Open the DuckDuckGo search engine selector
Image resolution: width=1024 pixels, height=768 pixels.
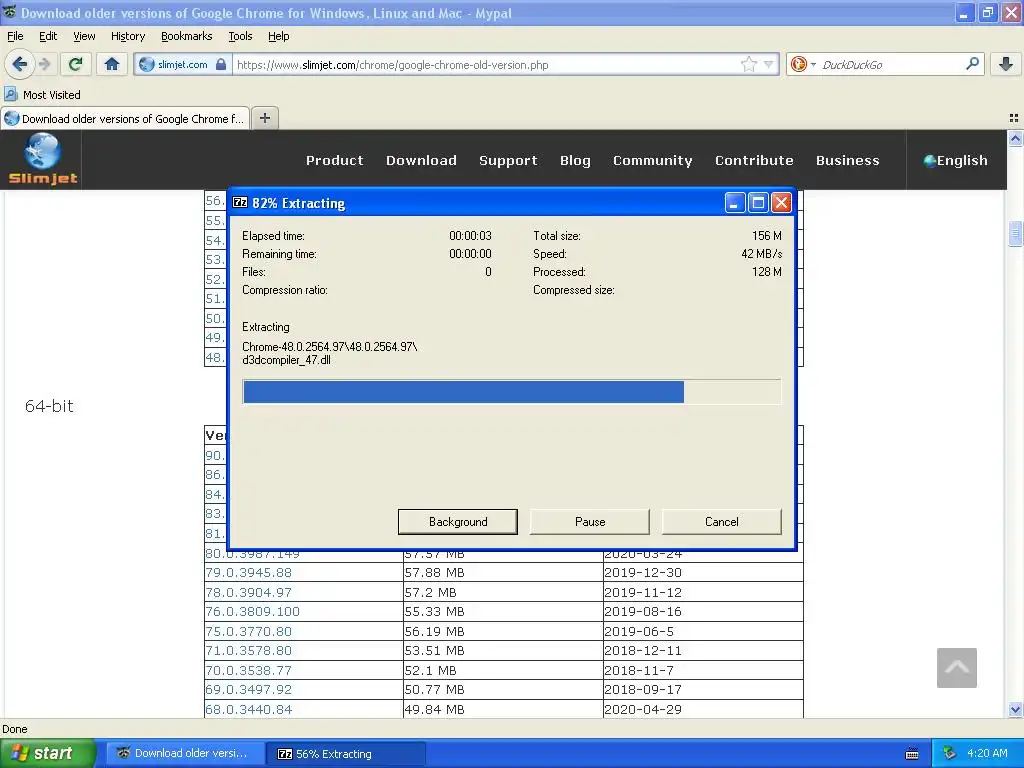pyautogui.click(x=803, y=64)
